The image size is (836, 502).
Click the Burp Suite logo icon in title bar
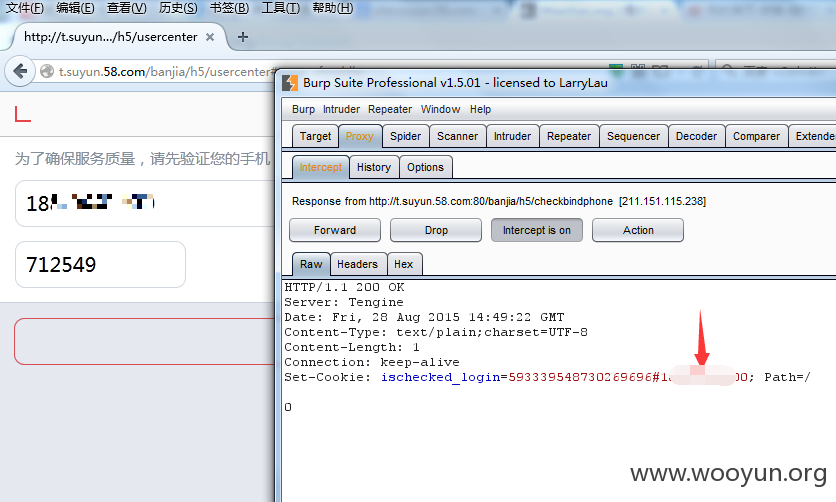[290, 83]
